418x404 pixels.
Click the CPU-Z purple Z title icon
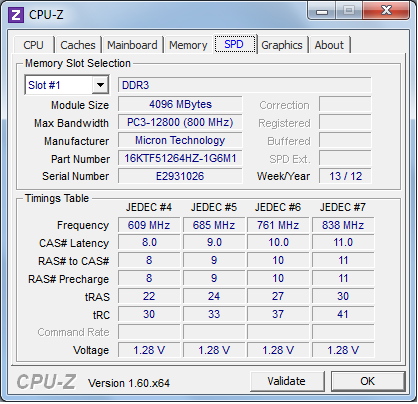[x=16, y=15]
